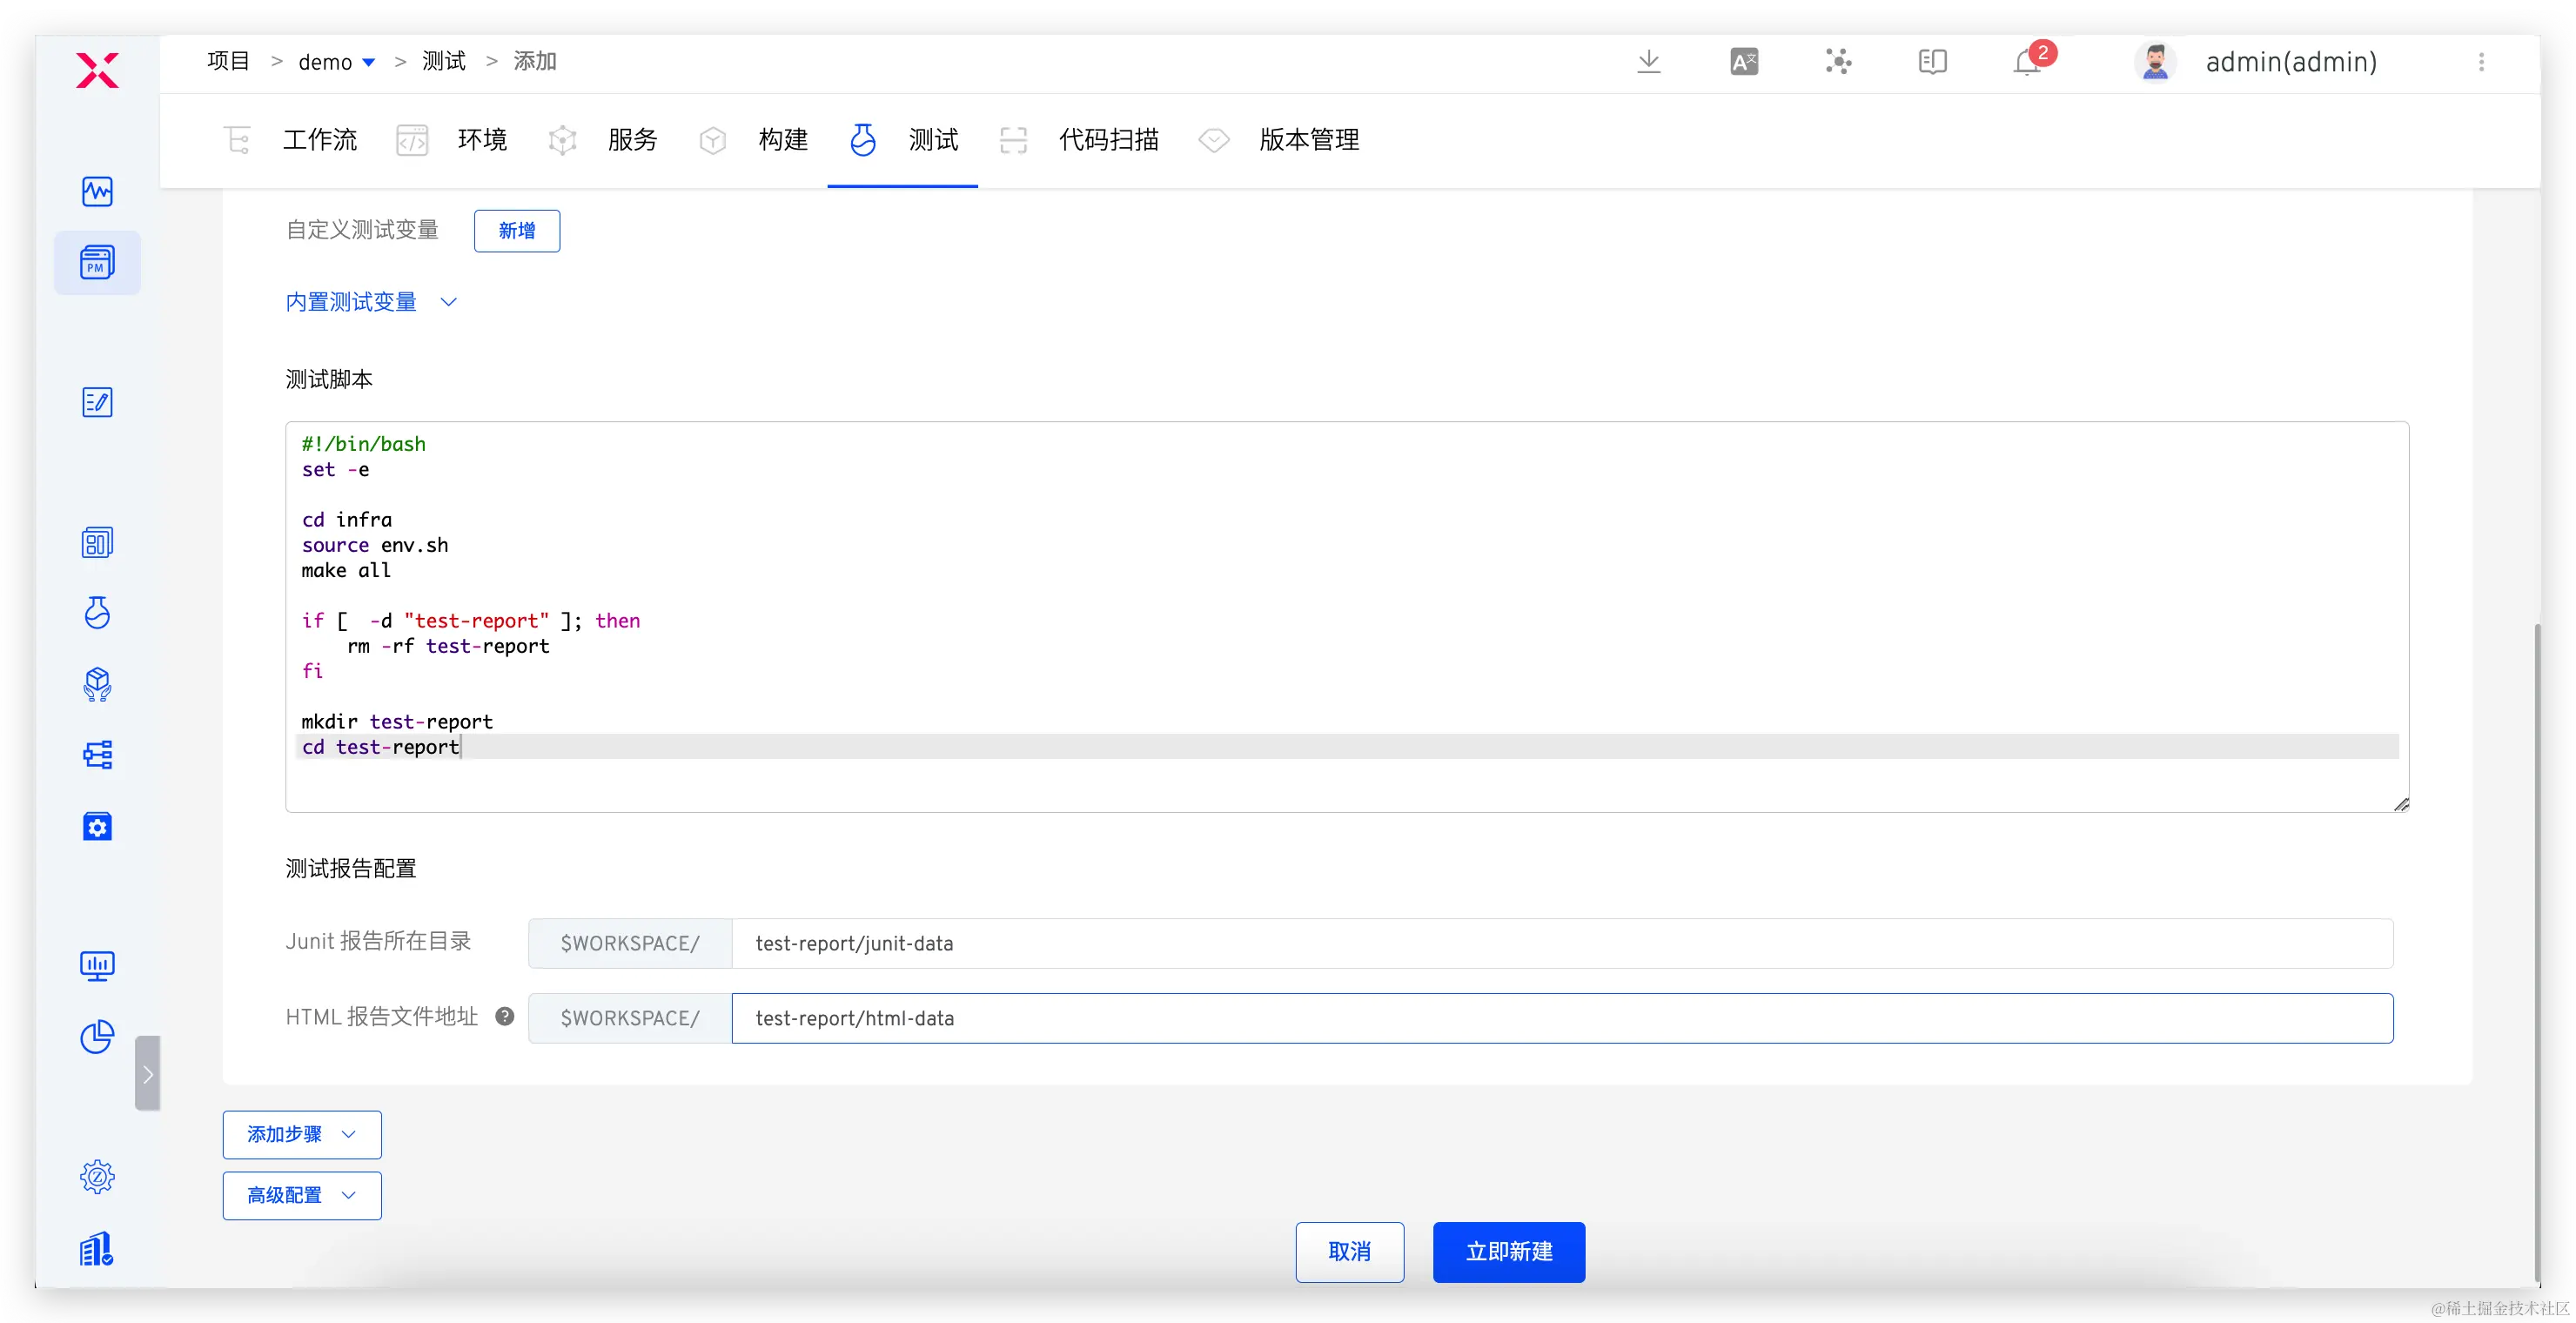Open the three-dot more options menu

tap(2481, 62)
